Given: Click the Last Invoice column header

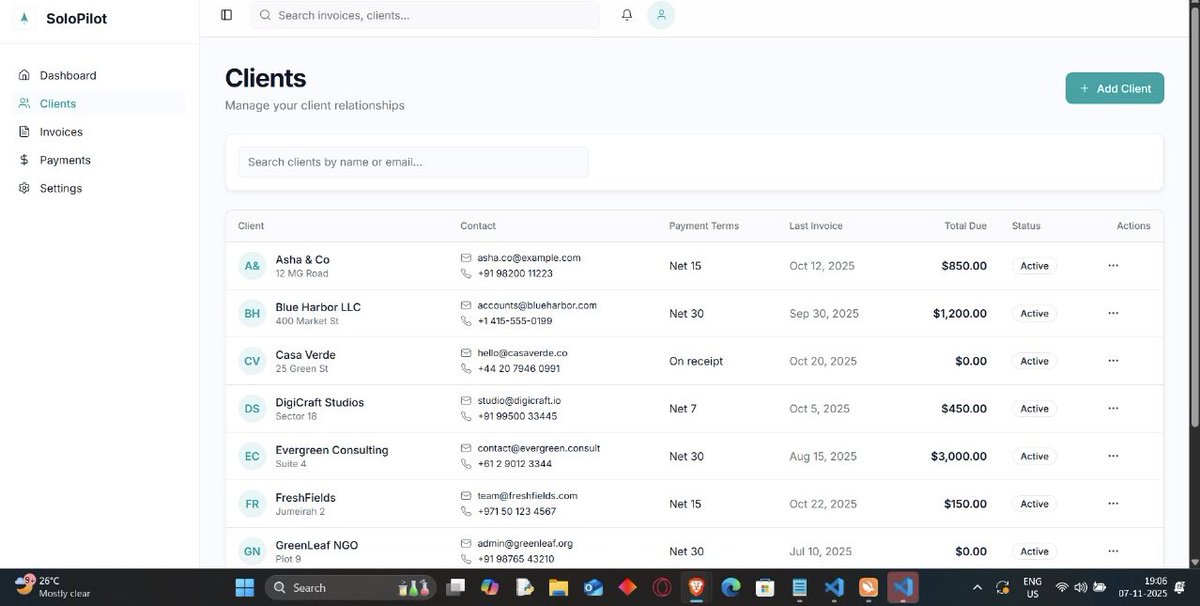Looking at the screenshot, I should point(816,226).
